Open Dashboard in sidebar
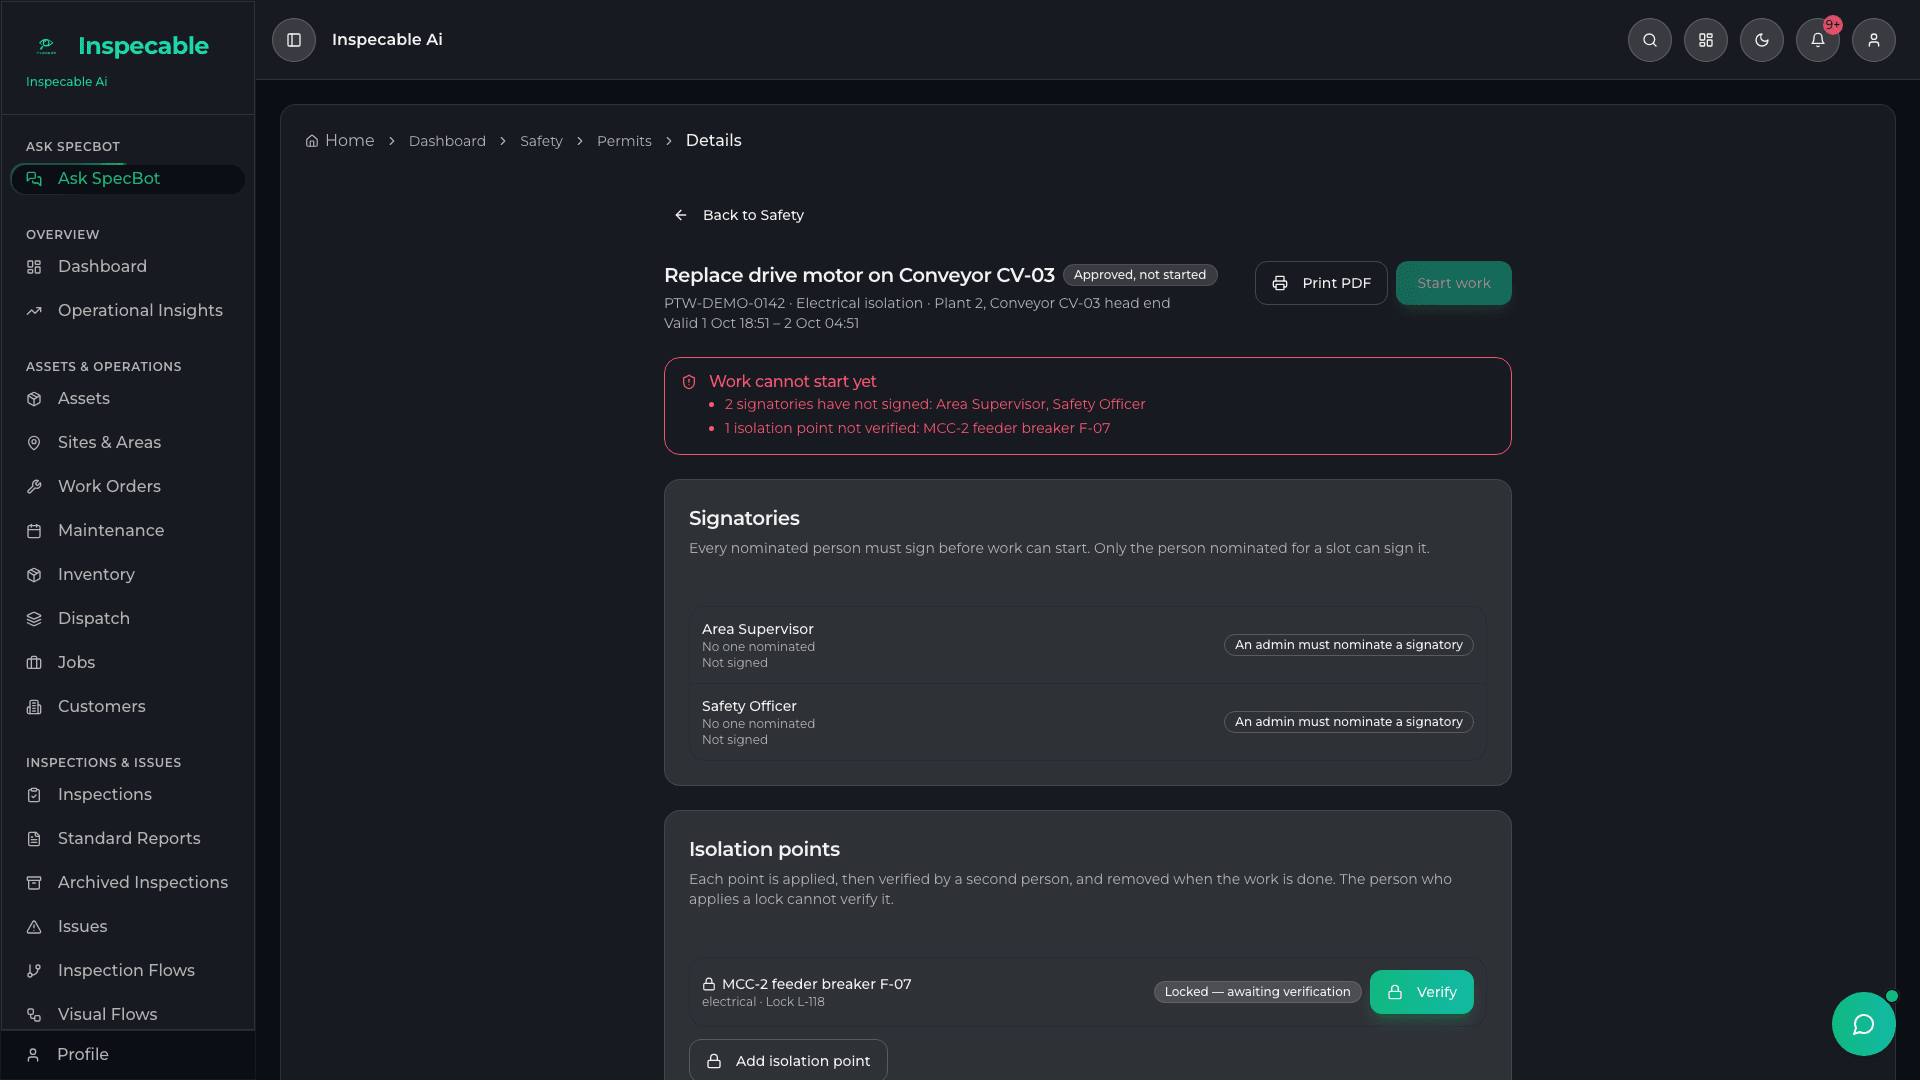Image resolution: width=1920 pixels, height=1080 pixels. [x=128, y=267]
